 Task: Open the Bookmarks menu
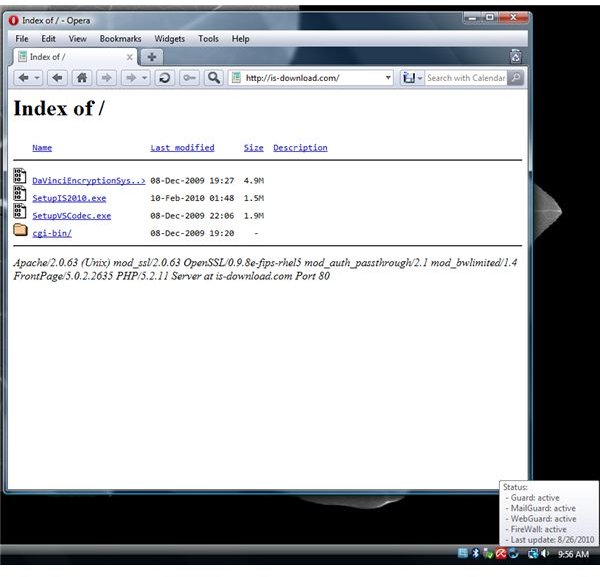coord(120,39)
